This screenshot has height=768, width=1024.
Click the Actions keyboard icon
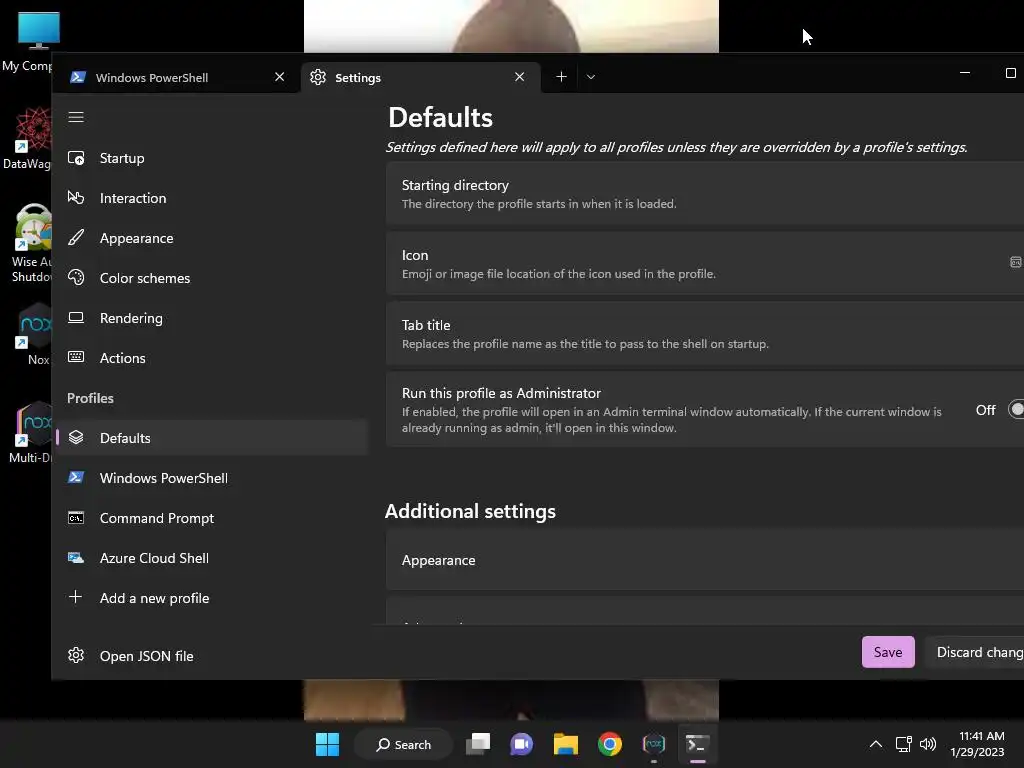click(x=76, y=357)
